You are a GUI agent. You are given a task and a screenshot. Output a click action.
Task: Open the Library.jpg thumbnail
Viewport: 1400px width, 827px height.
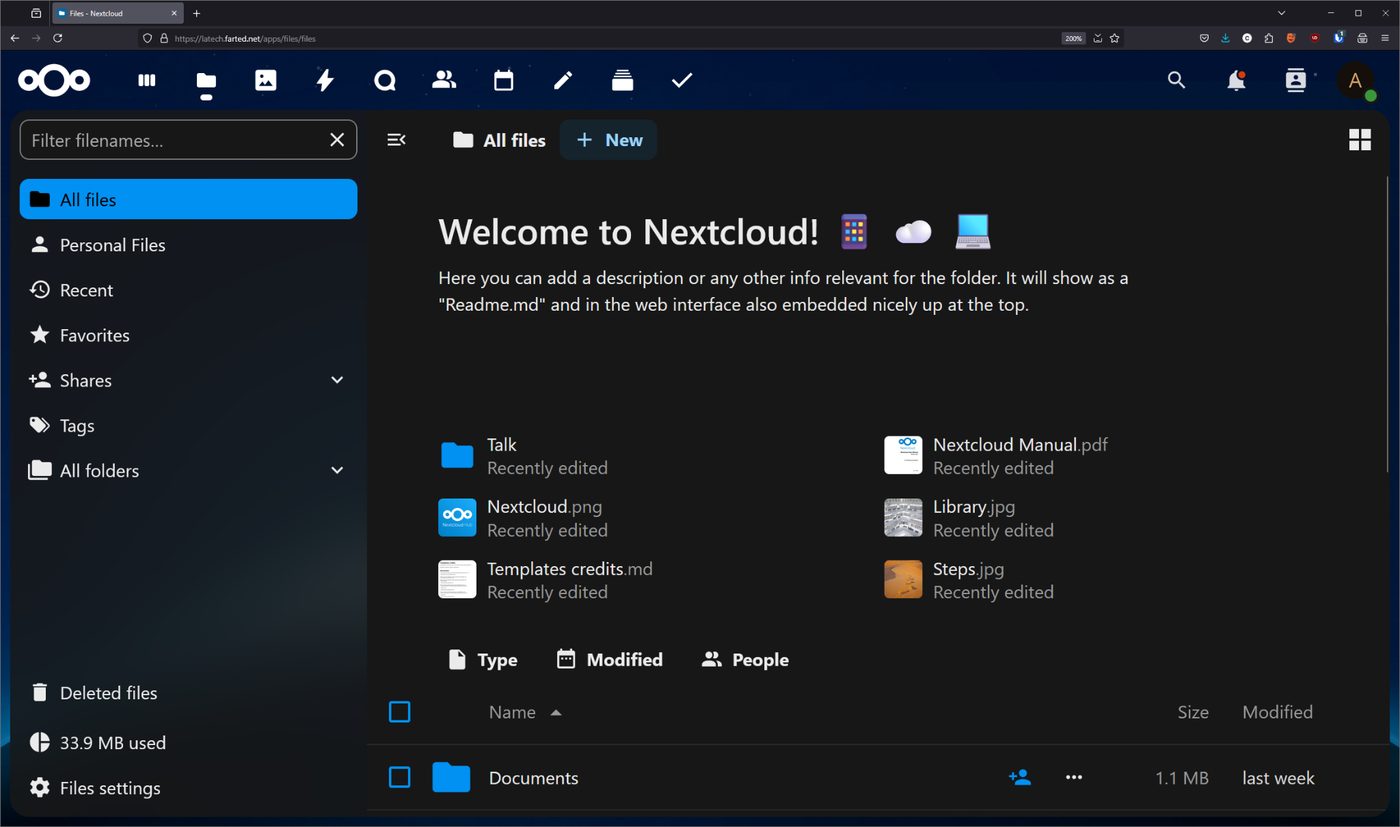coord(903,518)
